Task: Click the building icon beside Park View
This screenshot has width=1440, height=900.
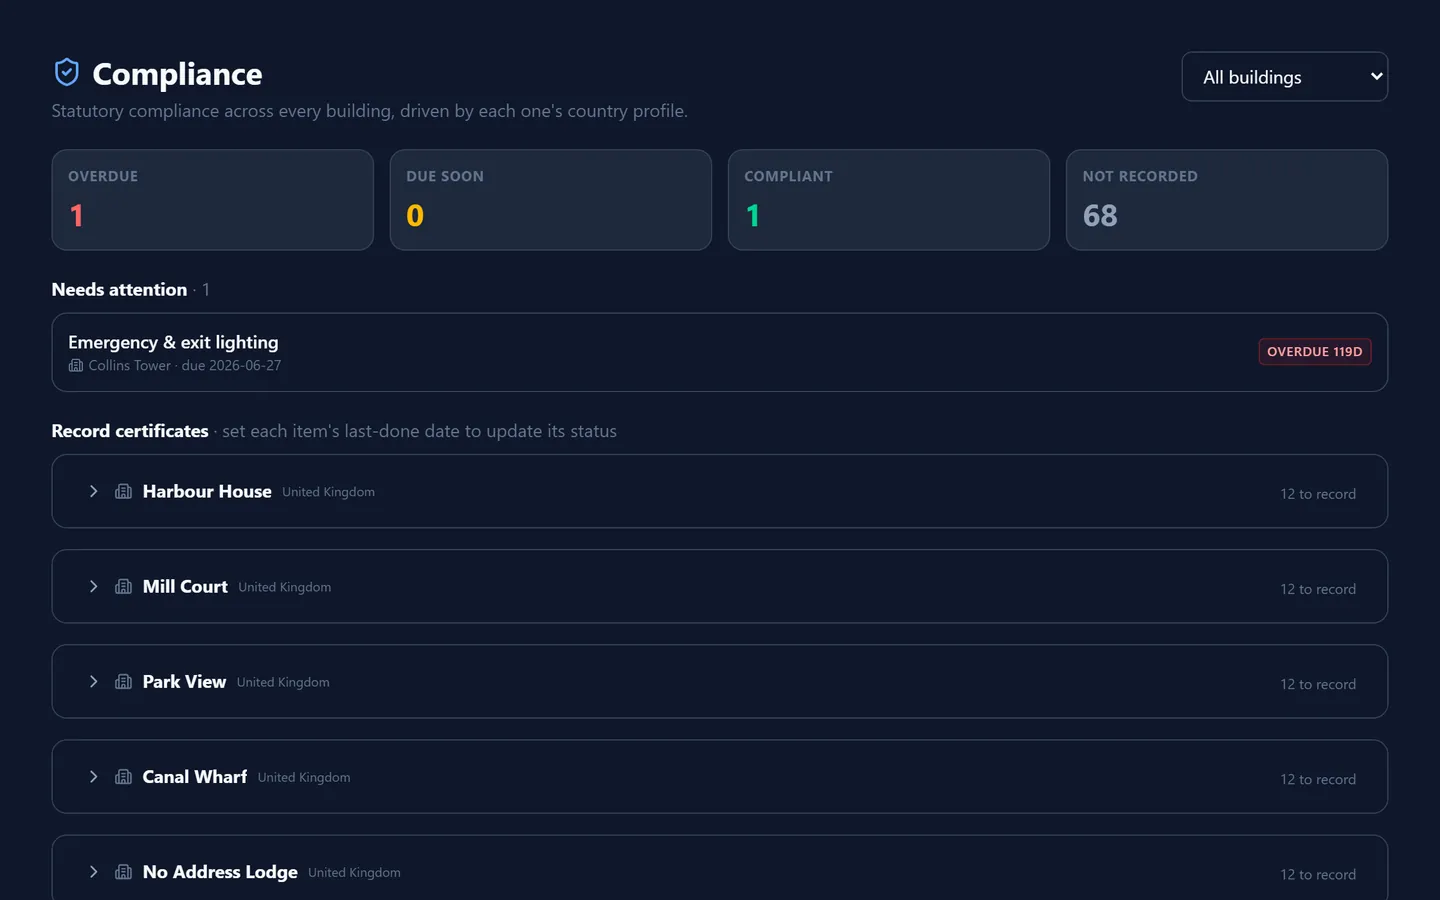Action: pos(124,681)
